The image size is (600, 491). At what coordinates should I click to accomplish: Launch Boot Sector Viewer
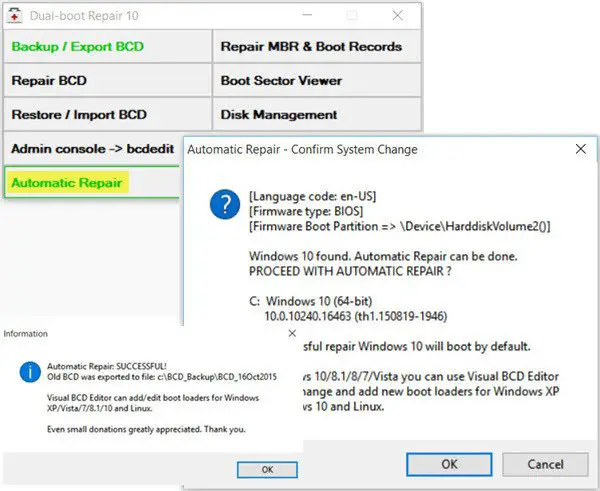click(x=317, y=80)
